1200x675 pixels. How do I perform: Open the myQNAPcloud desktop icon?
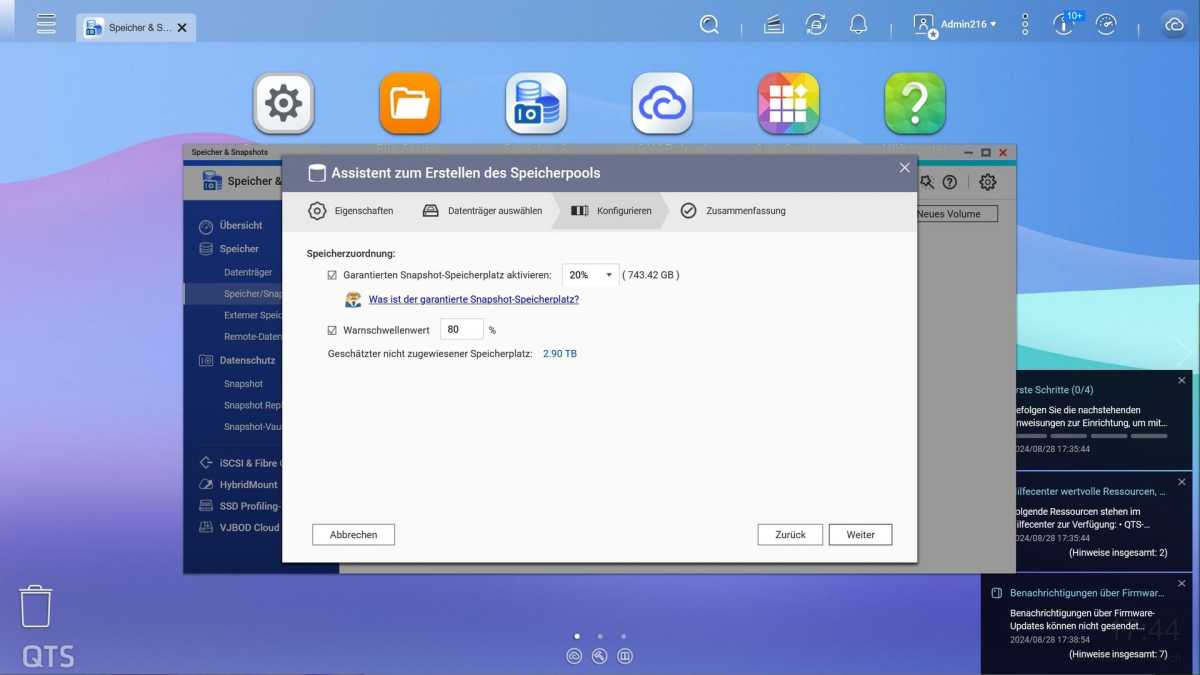pyautogui.click(x=662, y=101)
